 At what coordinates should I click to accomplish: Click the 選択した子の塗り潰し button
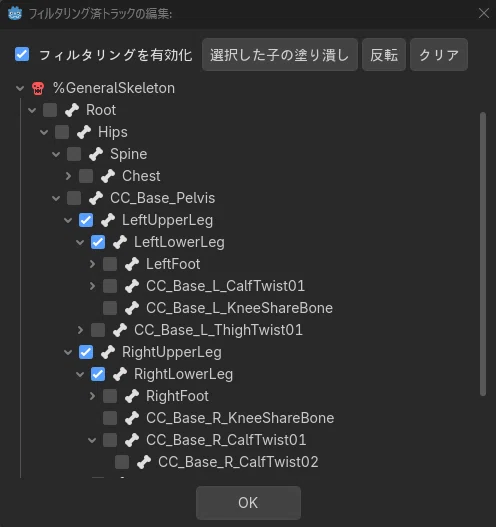pos(280,55)
